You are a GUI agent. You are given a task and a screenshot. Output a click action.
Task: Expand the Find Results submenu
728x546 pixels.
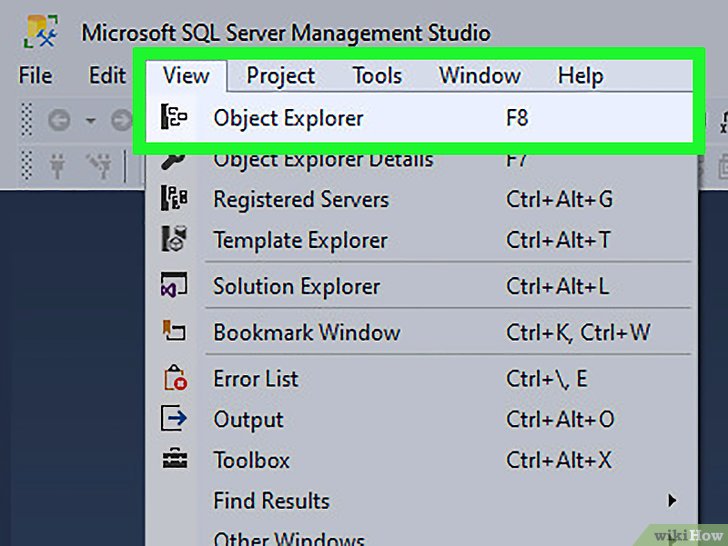422,500
